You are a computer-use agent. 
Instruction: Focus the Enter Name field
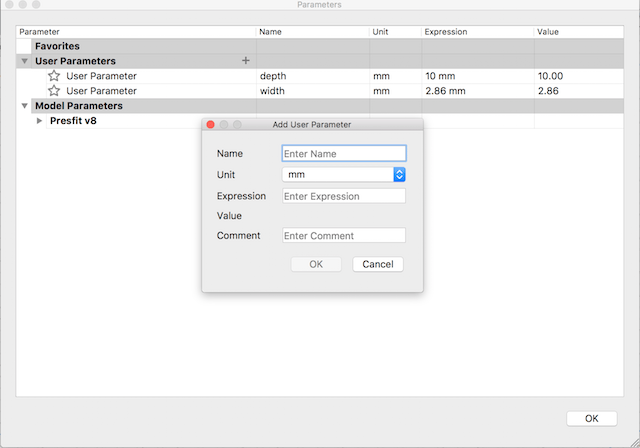tap(344, 153)
